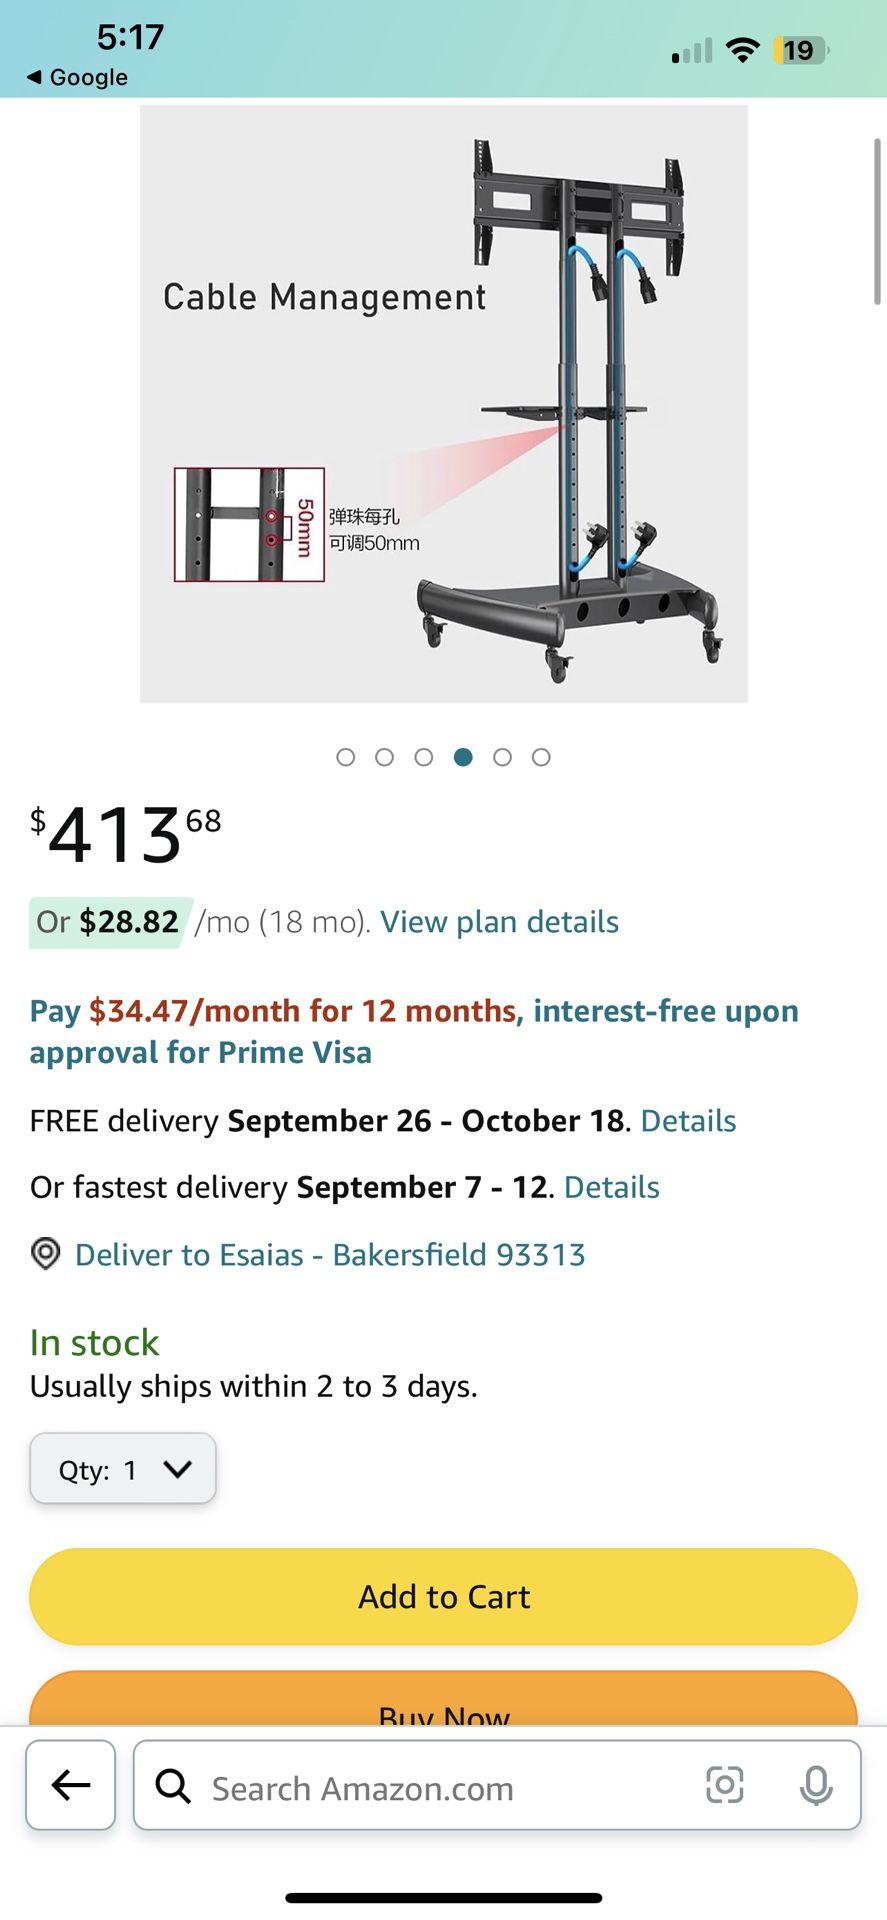The image size is (887, 1920).
Task: Open the Qty: 1 quantity dropdown
Action: pos(123,1469)
